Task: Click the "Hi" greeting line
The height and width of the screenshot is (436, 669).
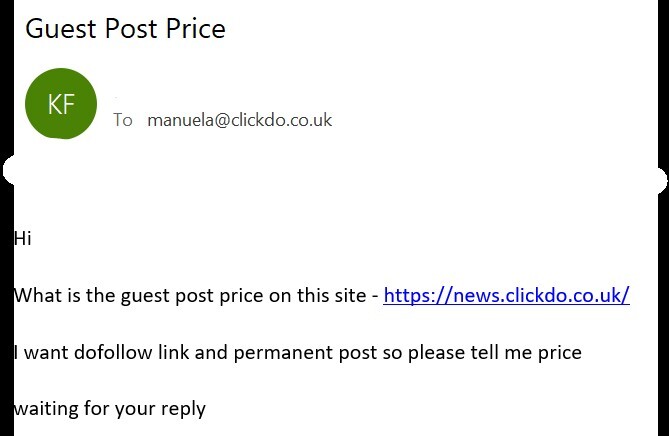Action: click(23, 238)
